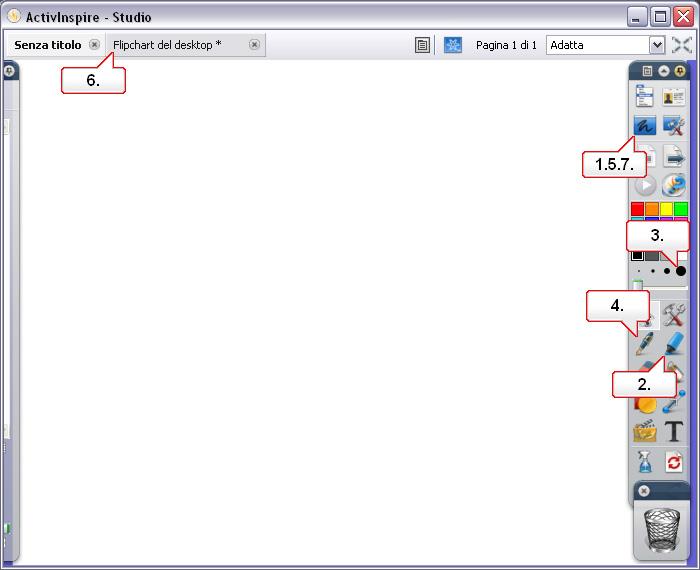Screen dimensions: 700x570
Task: Open the Tools wrench and screwdriver icon
Action: pyautogui.click(x=674, y=314)
